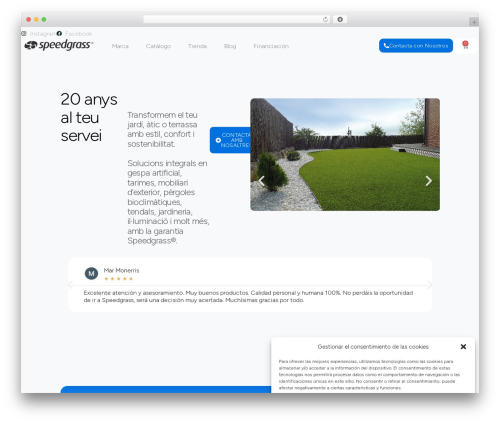Go to next customer review
The image size is (500, 423).
(x=430, y=285)
